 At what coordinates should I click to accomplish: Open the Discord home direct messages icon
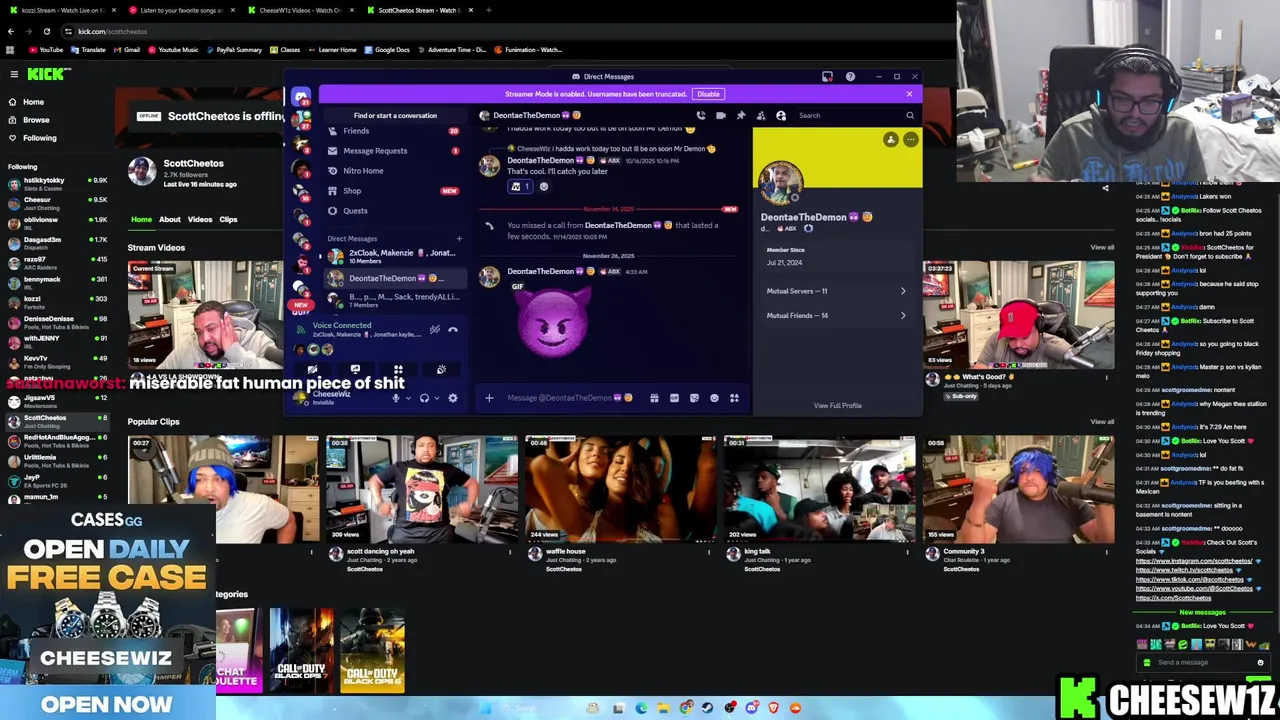301,96
